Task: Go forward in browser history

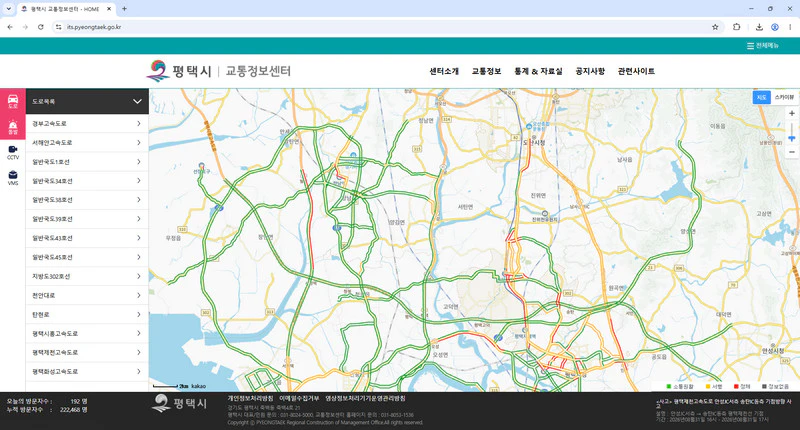Action: pos(25,27)
